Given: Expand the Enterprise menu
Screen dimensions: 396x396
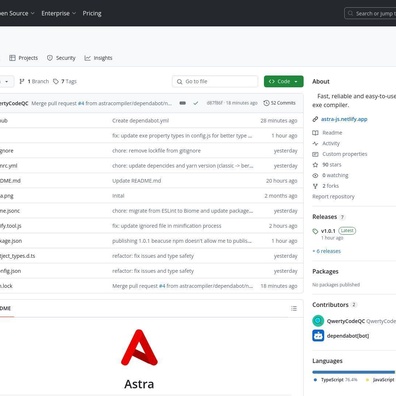Looking at the screenshot, I should pos(58,13).
